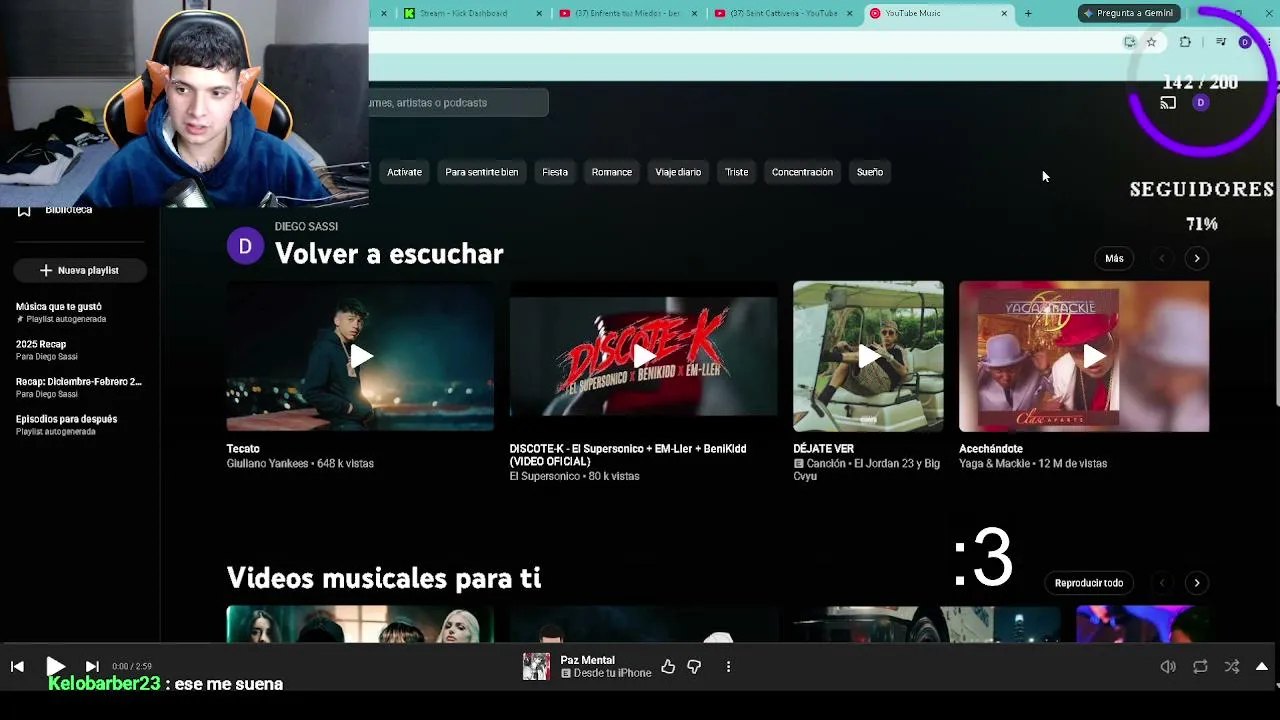Bookmark this page with the star icon
The image size is (1280, 720).
click(1151, 42)
